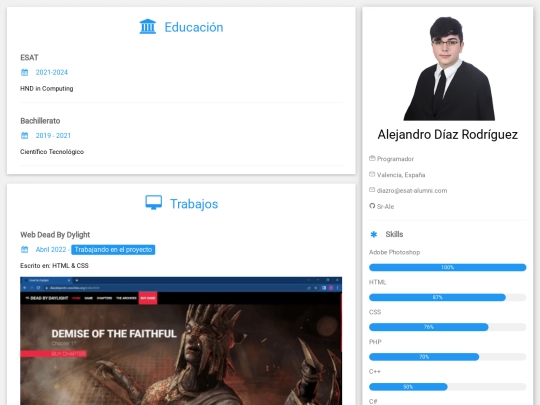Click 'DEMISE OF THE FAITHFUL' banner text

[x=114, y=334]
